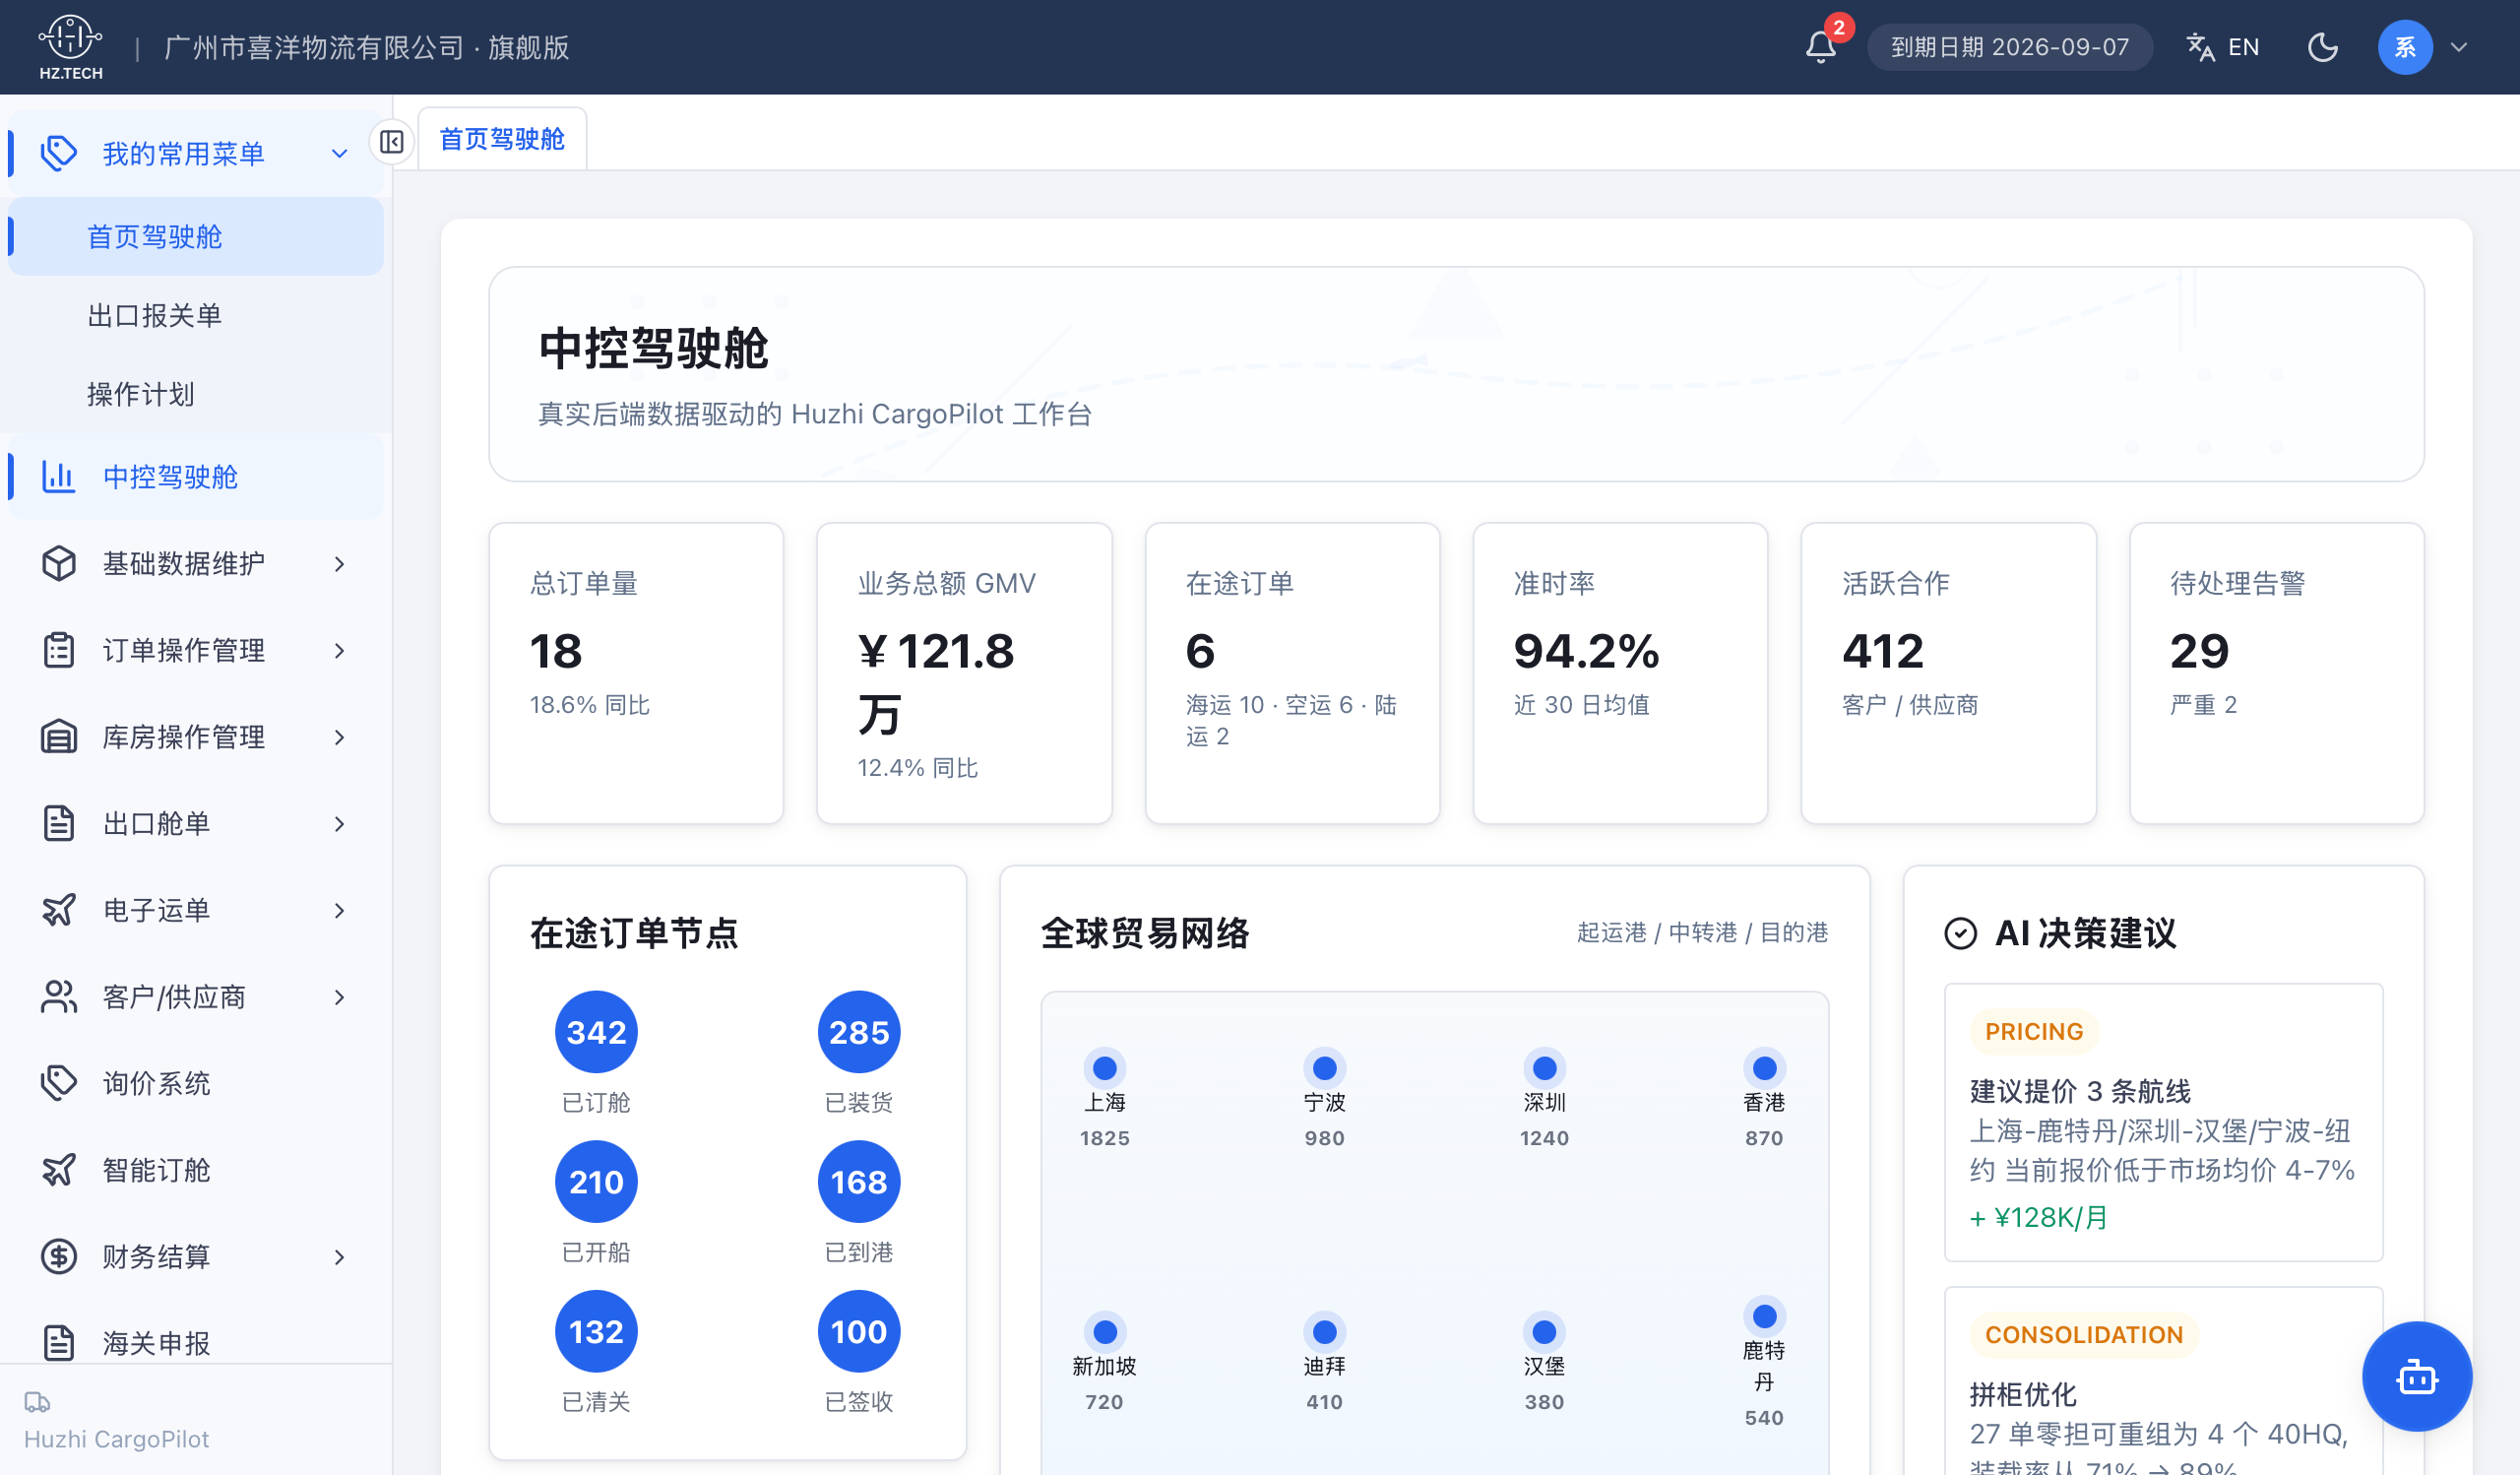
Task: Click the 库房操作管理 warehouse icon
Action: [x=58, y=737]
